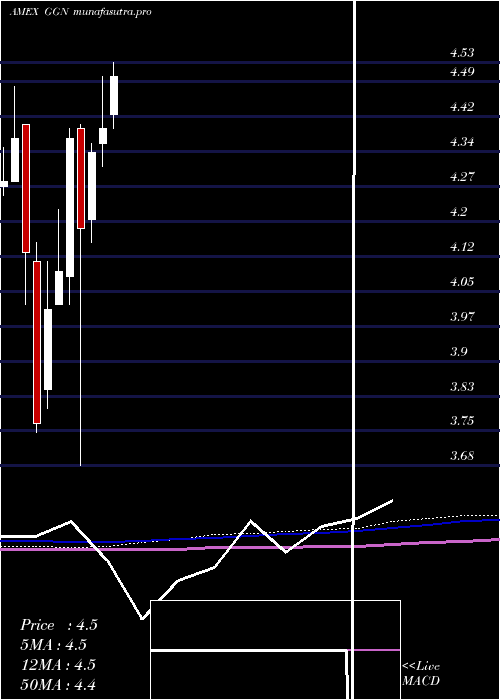Screen dimensions: 500x700
Task: Click the 4.12 price axis label
Action: click(462, 246)
